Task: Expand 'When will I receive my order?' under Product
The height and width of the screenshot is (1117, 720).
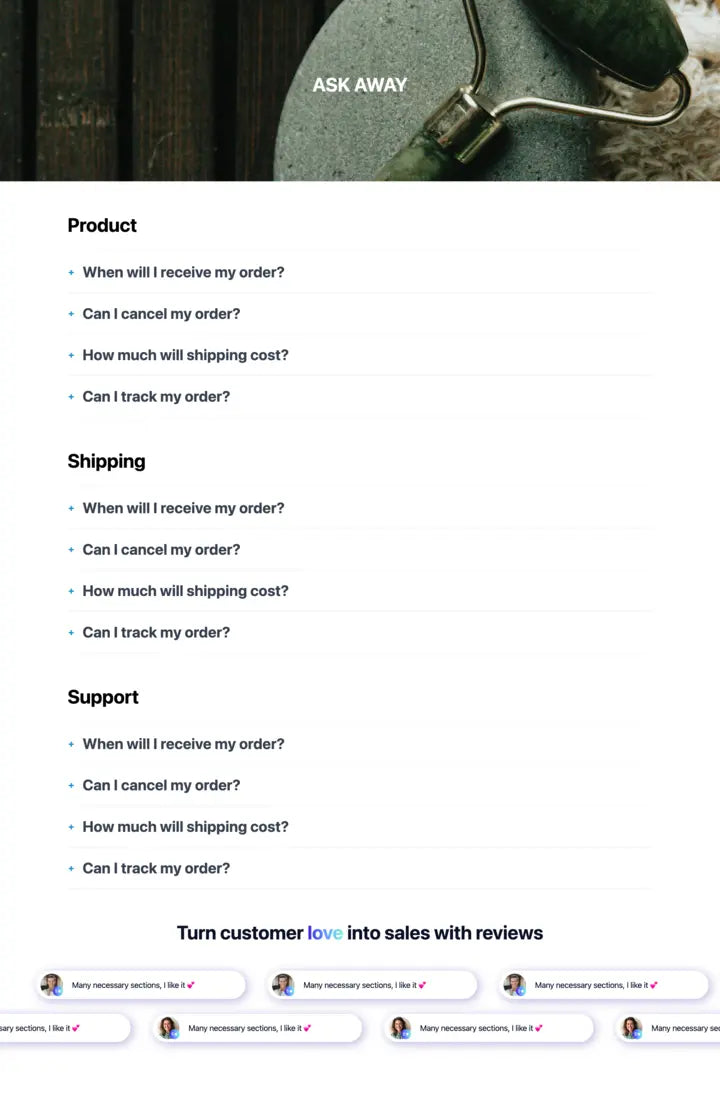Action: [x=183, y=272]
